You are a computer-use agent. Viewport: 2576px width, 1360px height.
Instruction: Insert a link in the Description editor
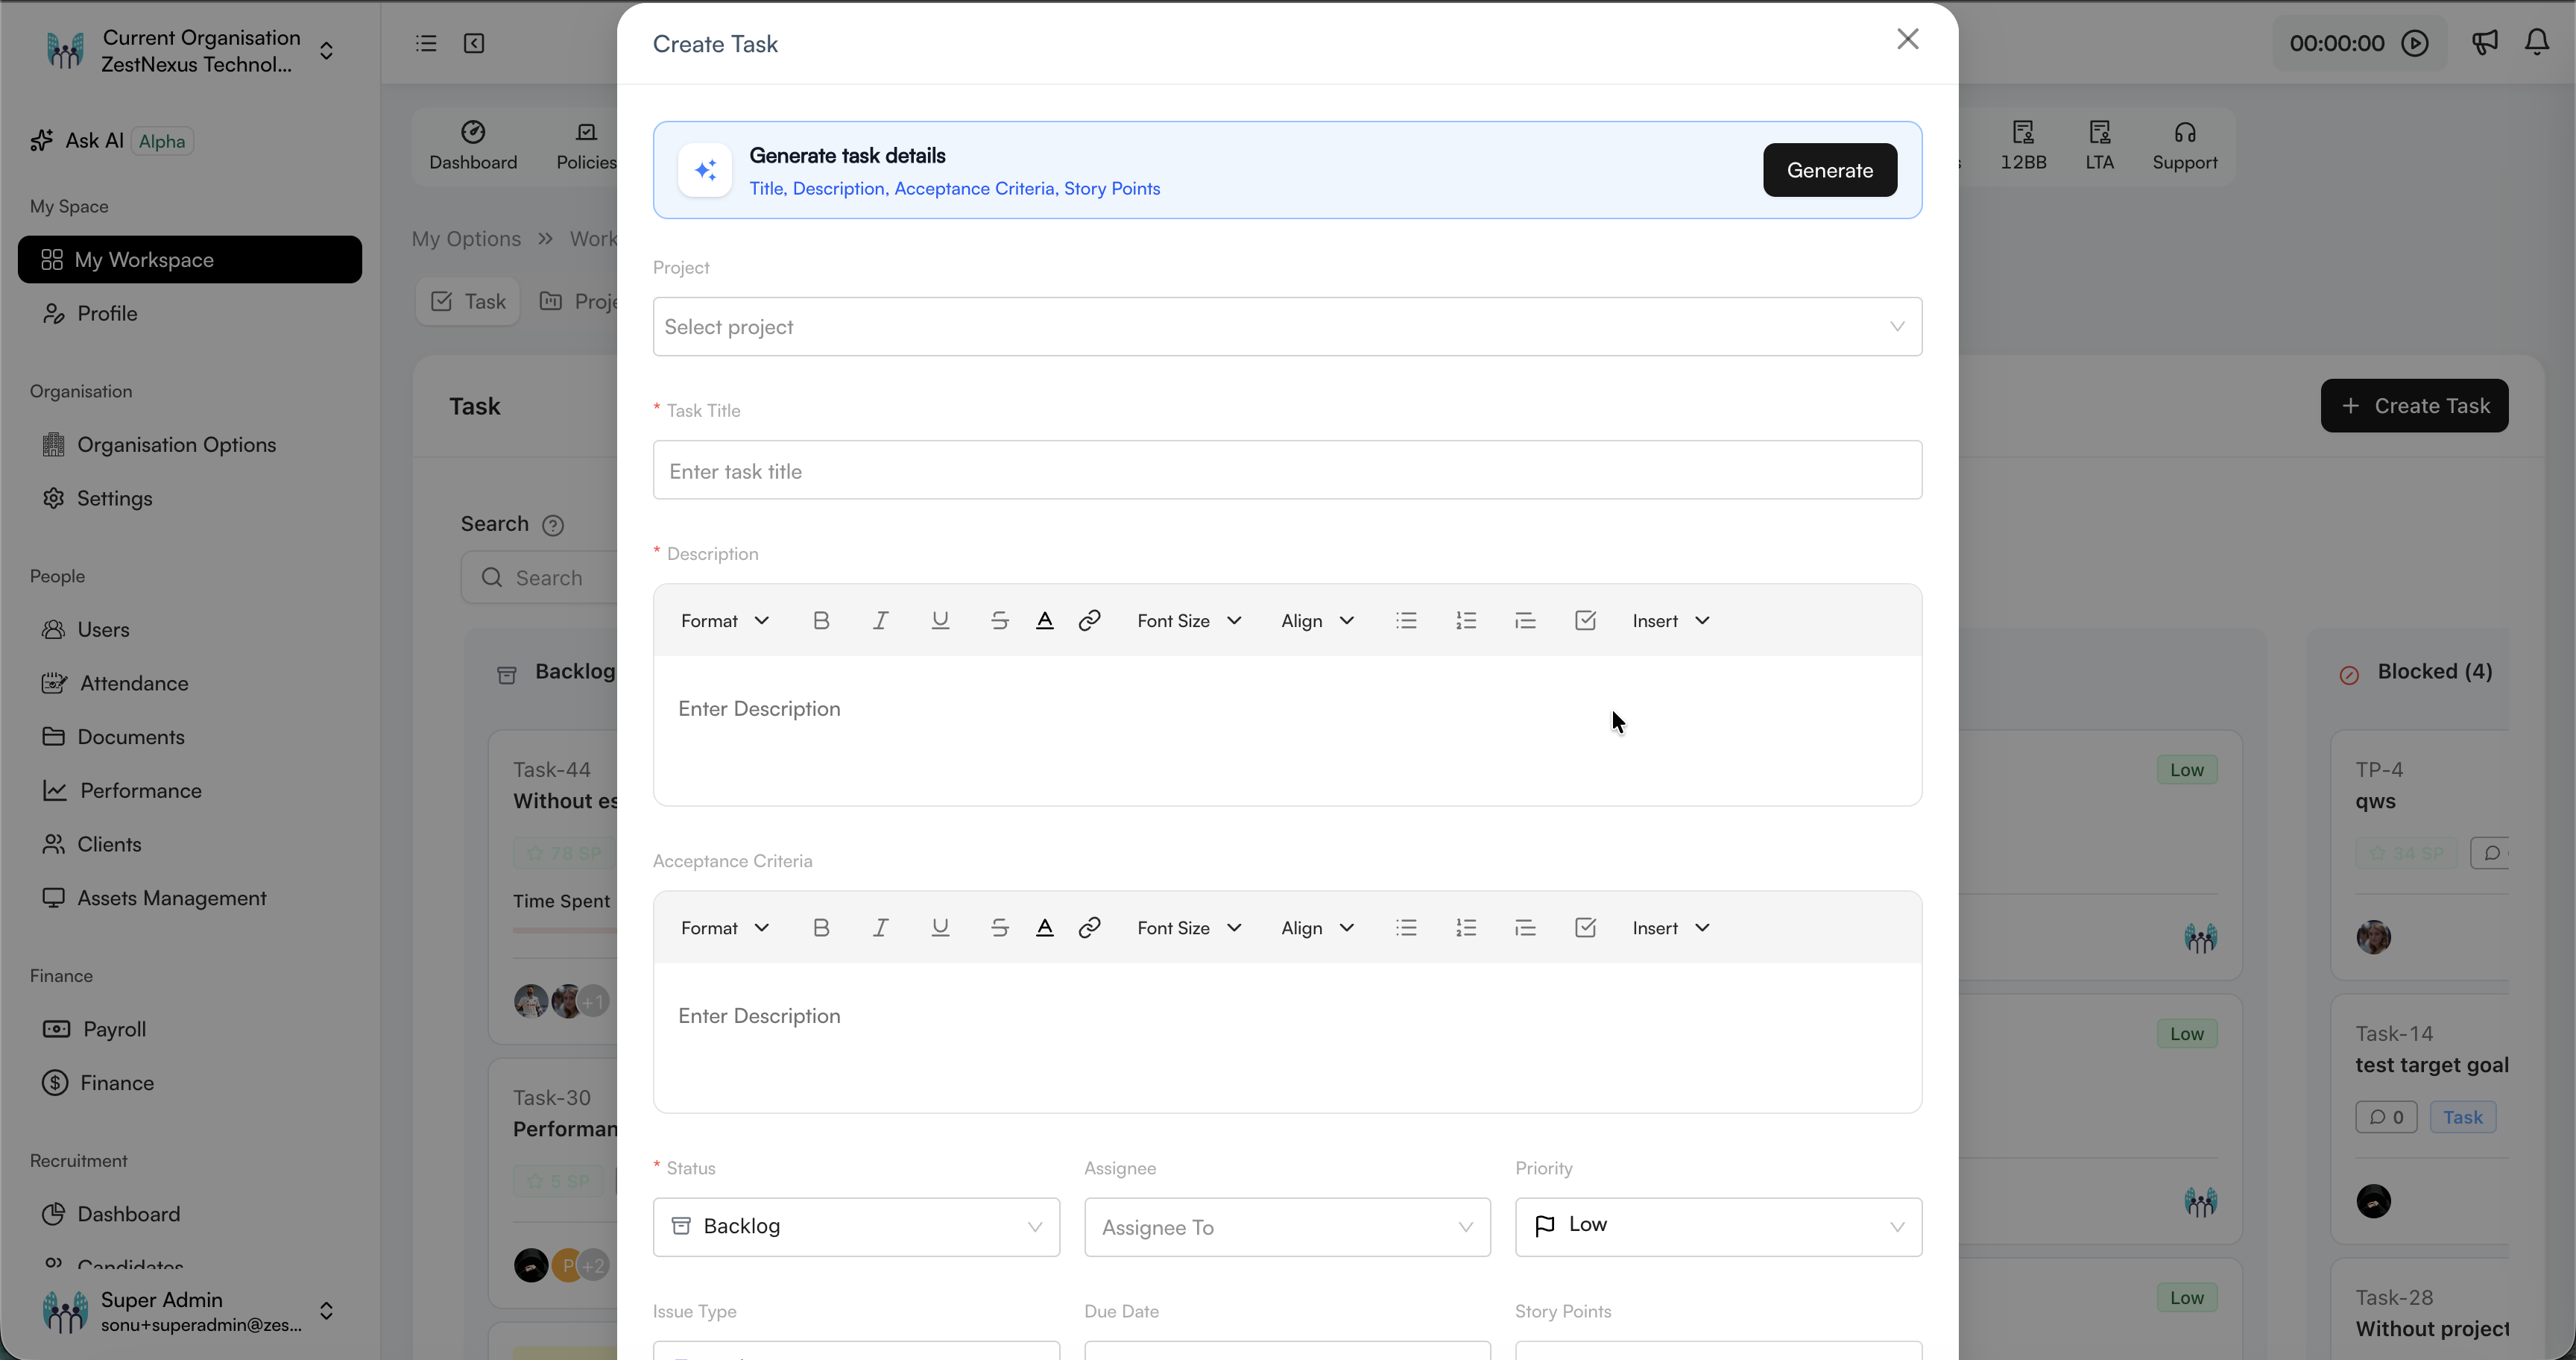(1089, 621)
